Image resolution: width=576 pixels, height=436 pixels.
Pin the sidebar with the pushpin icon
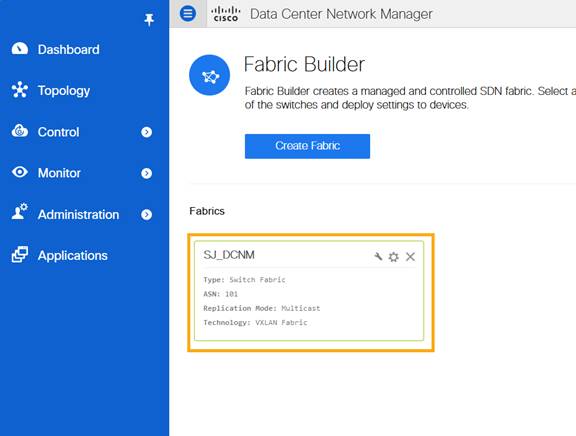click(149, 20)
